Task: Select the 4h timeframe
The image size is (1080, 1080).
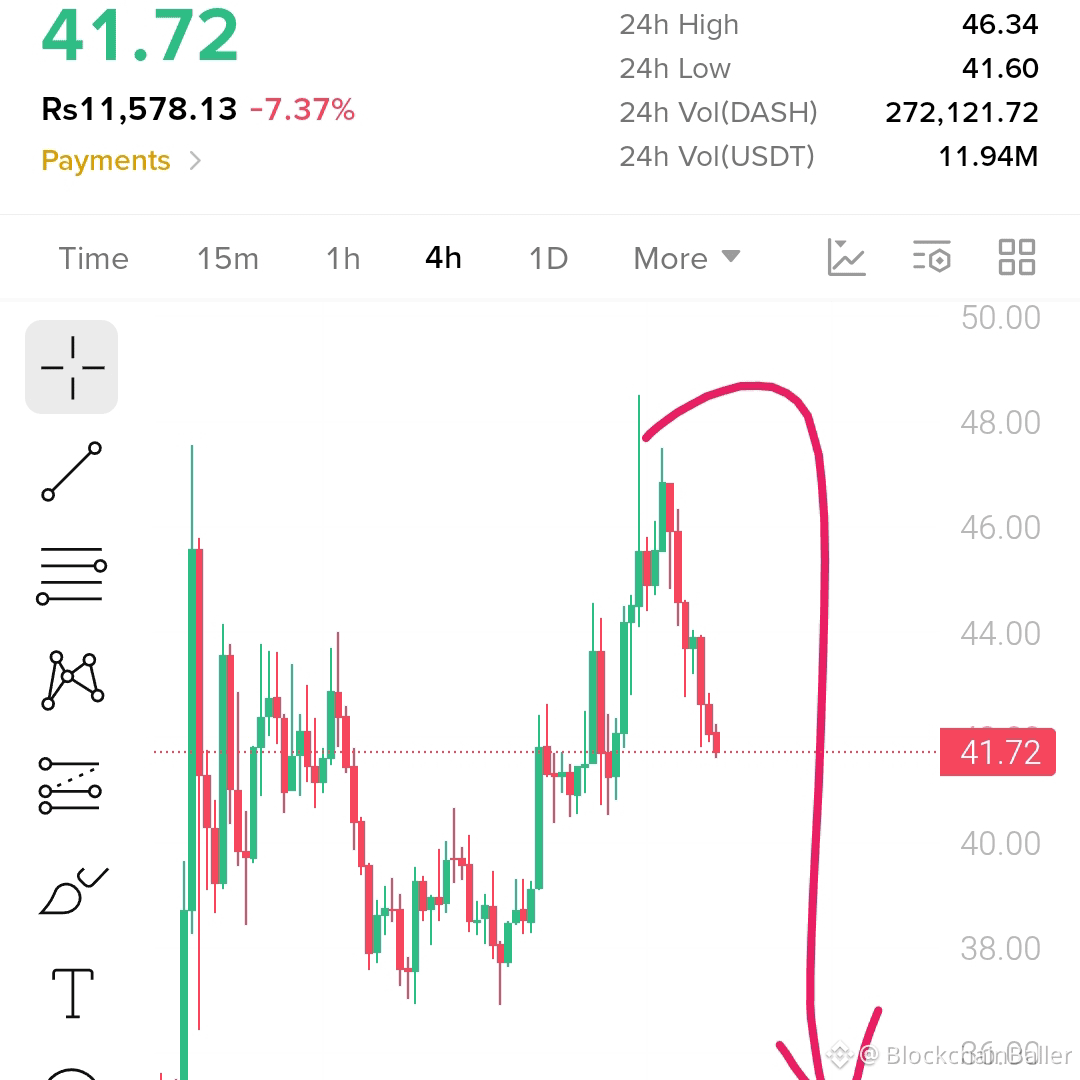Action: pos(443,258)
